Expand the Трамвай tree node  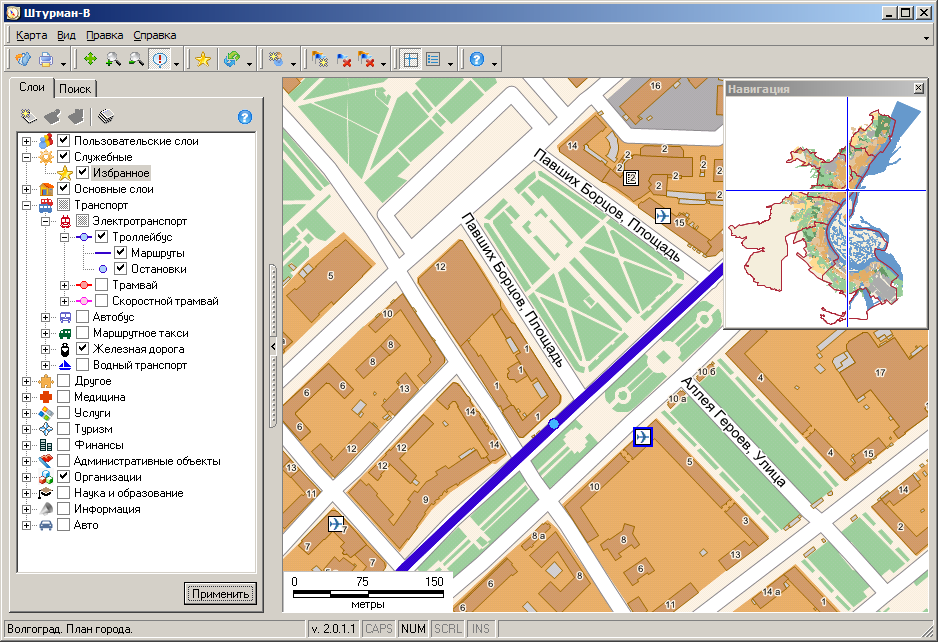65,285
